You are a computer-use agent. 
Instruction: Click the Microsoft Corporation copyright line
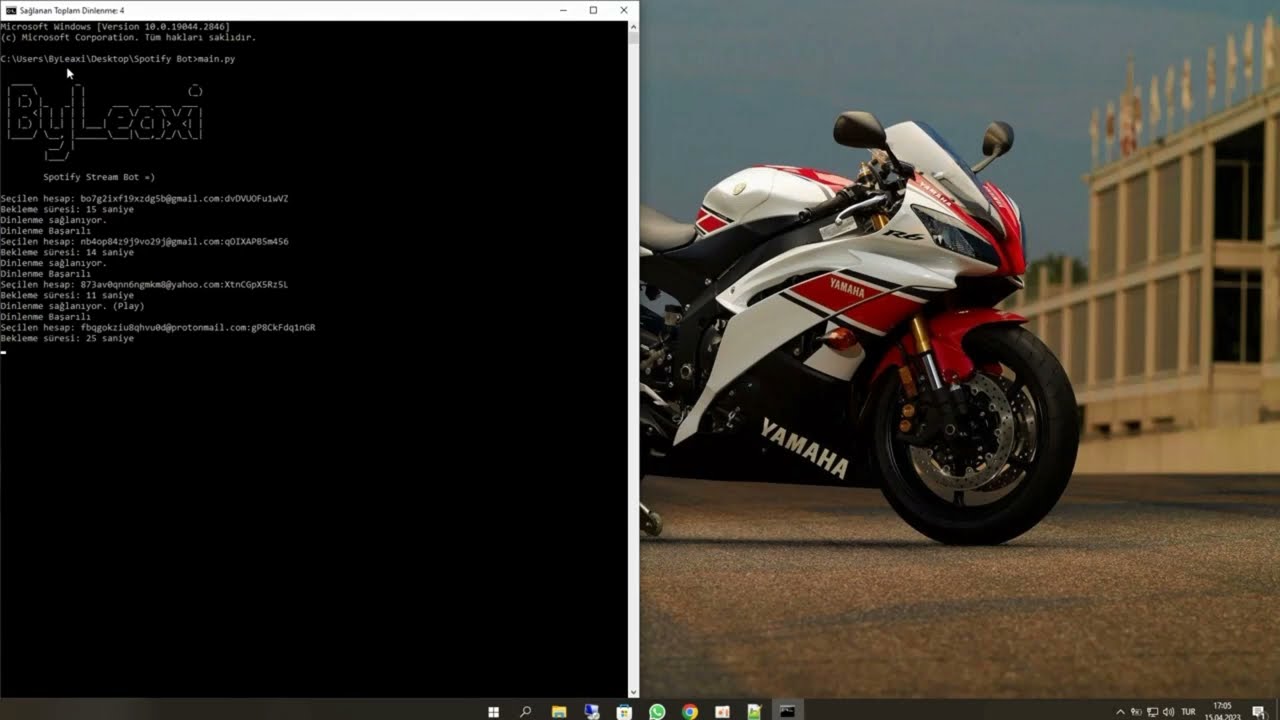[128, 37]
